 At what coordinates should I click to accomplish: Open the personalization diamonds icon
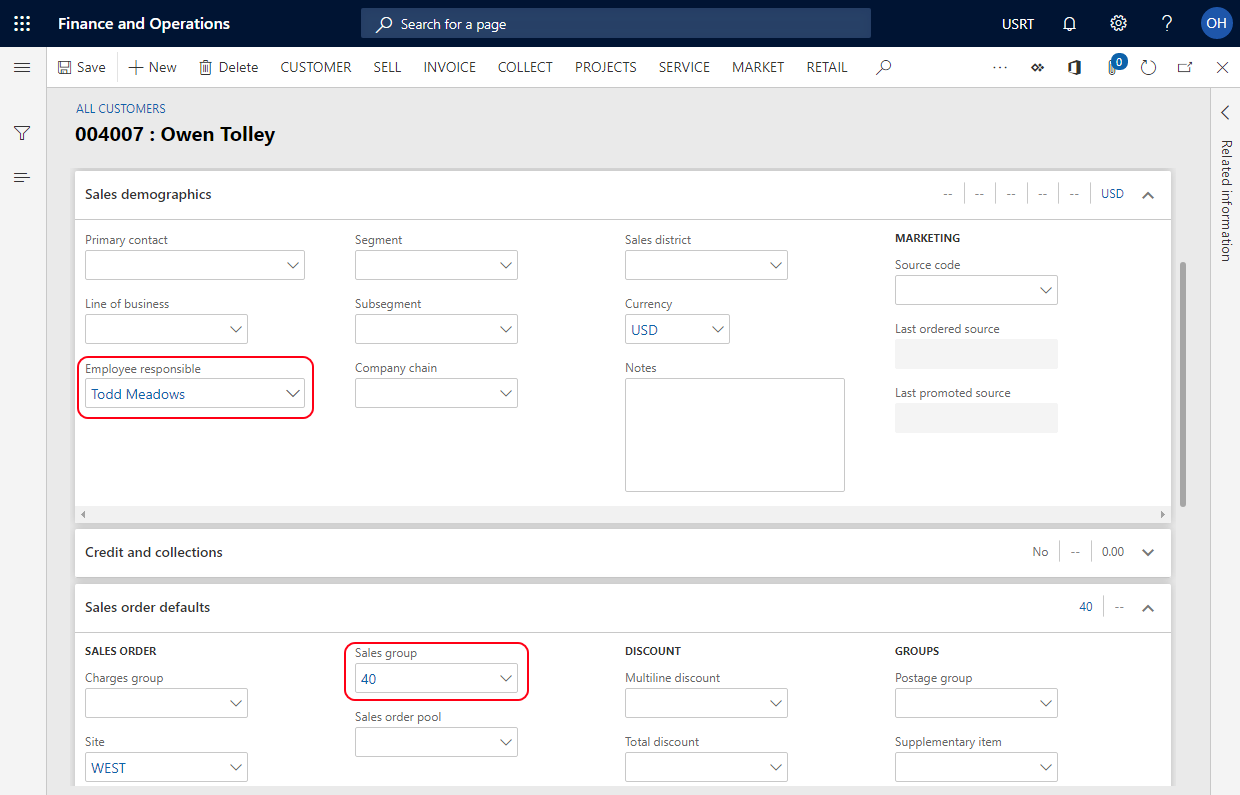pos(1038,67)
